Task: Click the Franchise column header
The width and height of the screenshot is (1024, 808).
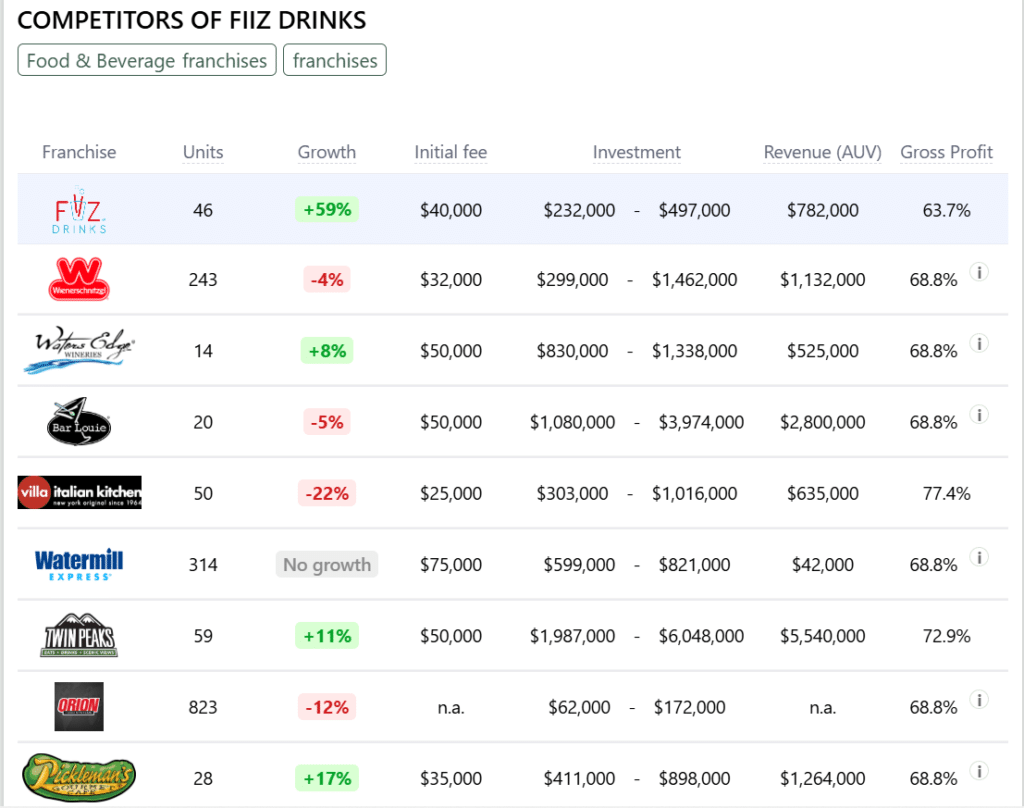Action: click(x=79, y=152)
